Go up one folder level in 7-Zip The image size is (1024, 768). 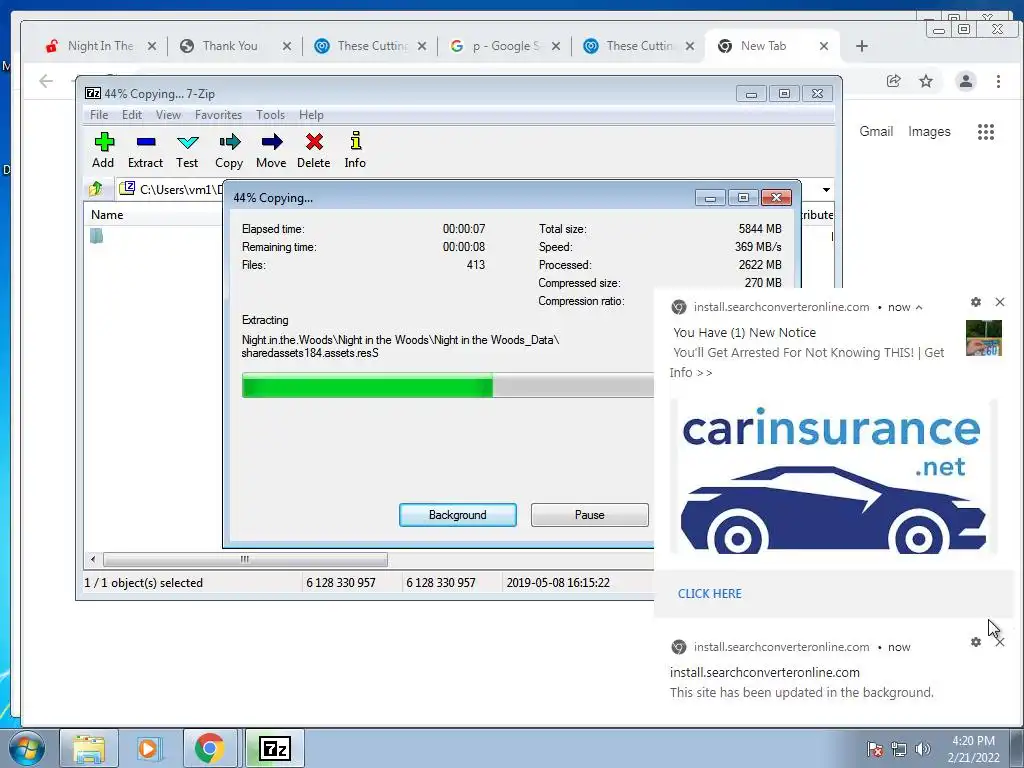(x=96, y=189)
